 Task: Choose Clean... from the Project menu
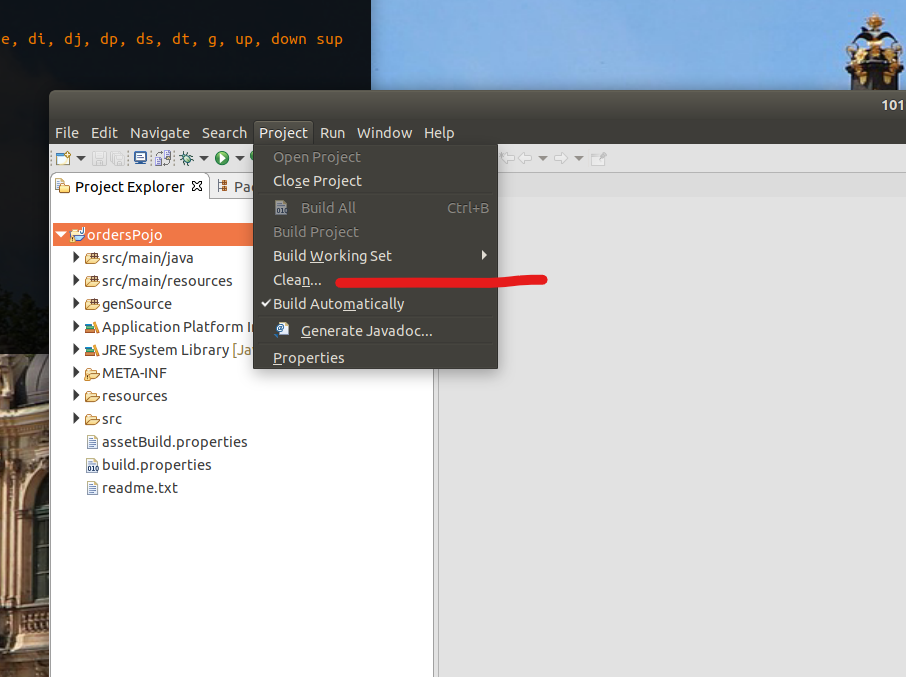coord(297,280)
